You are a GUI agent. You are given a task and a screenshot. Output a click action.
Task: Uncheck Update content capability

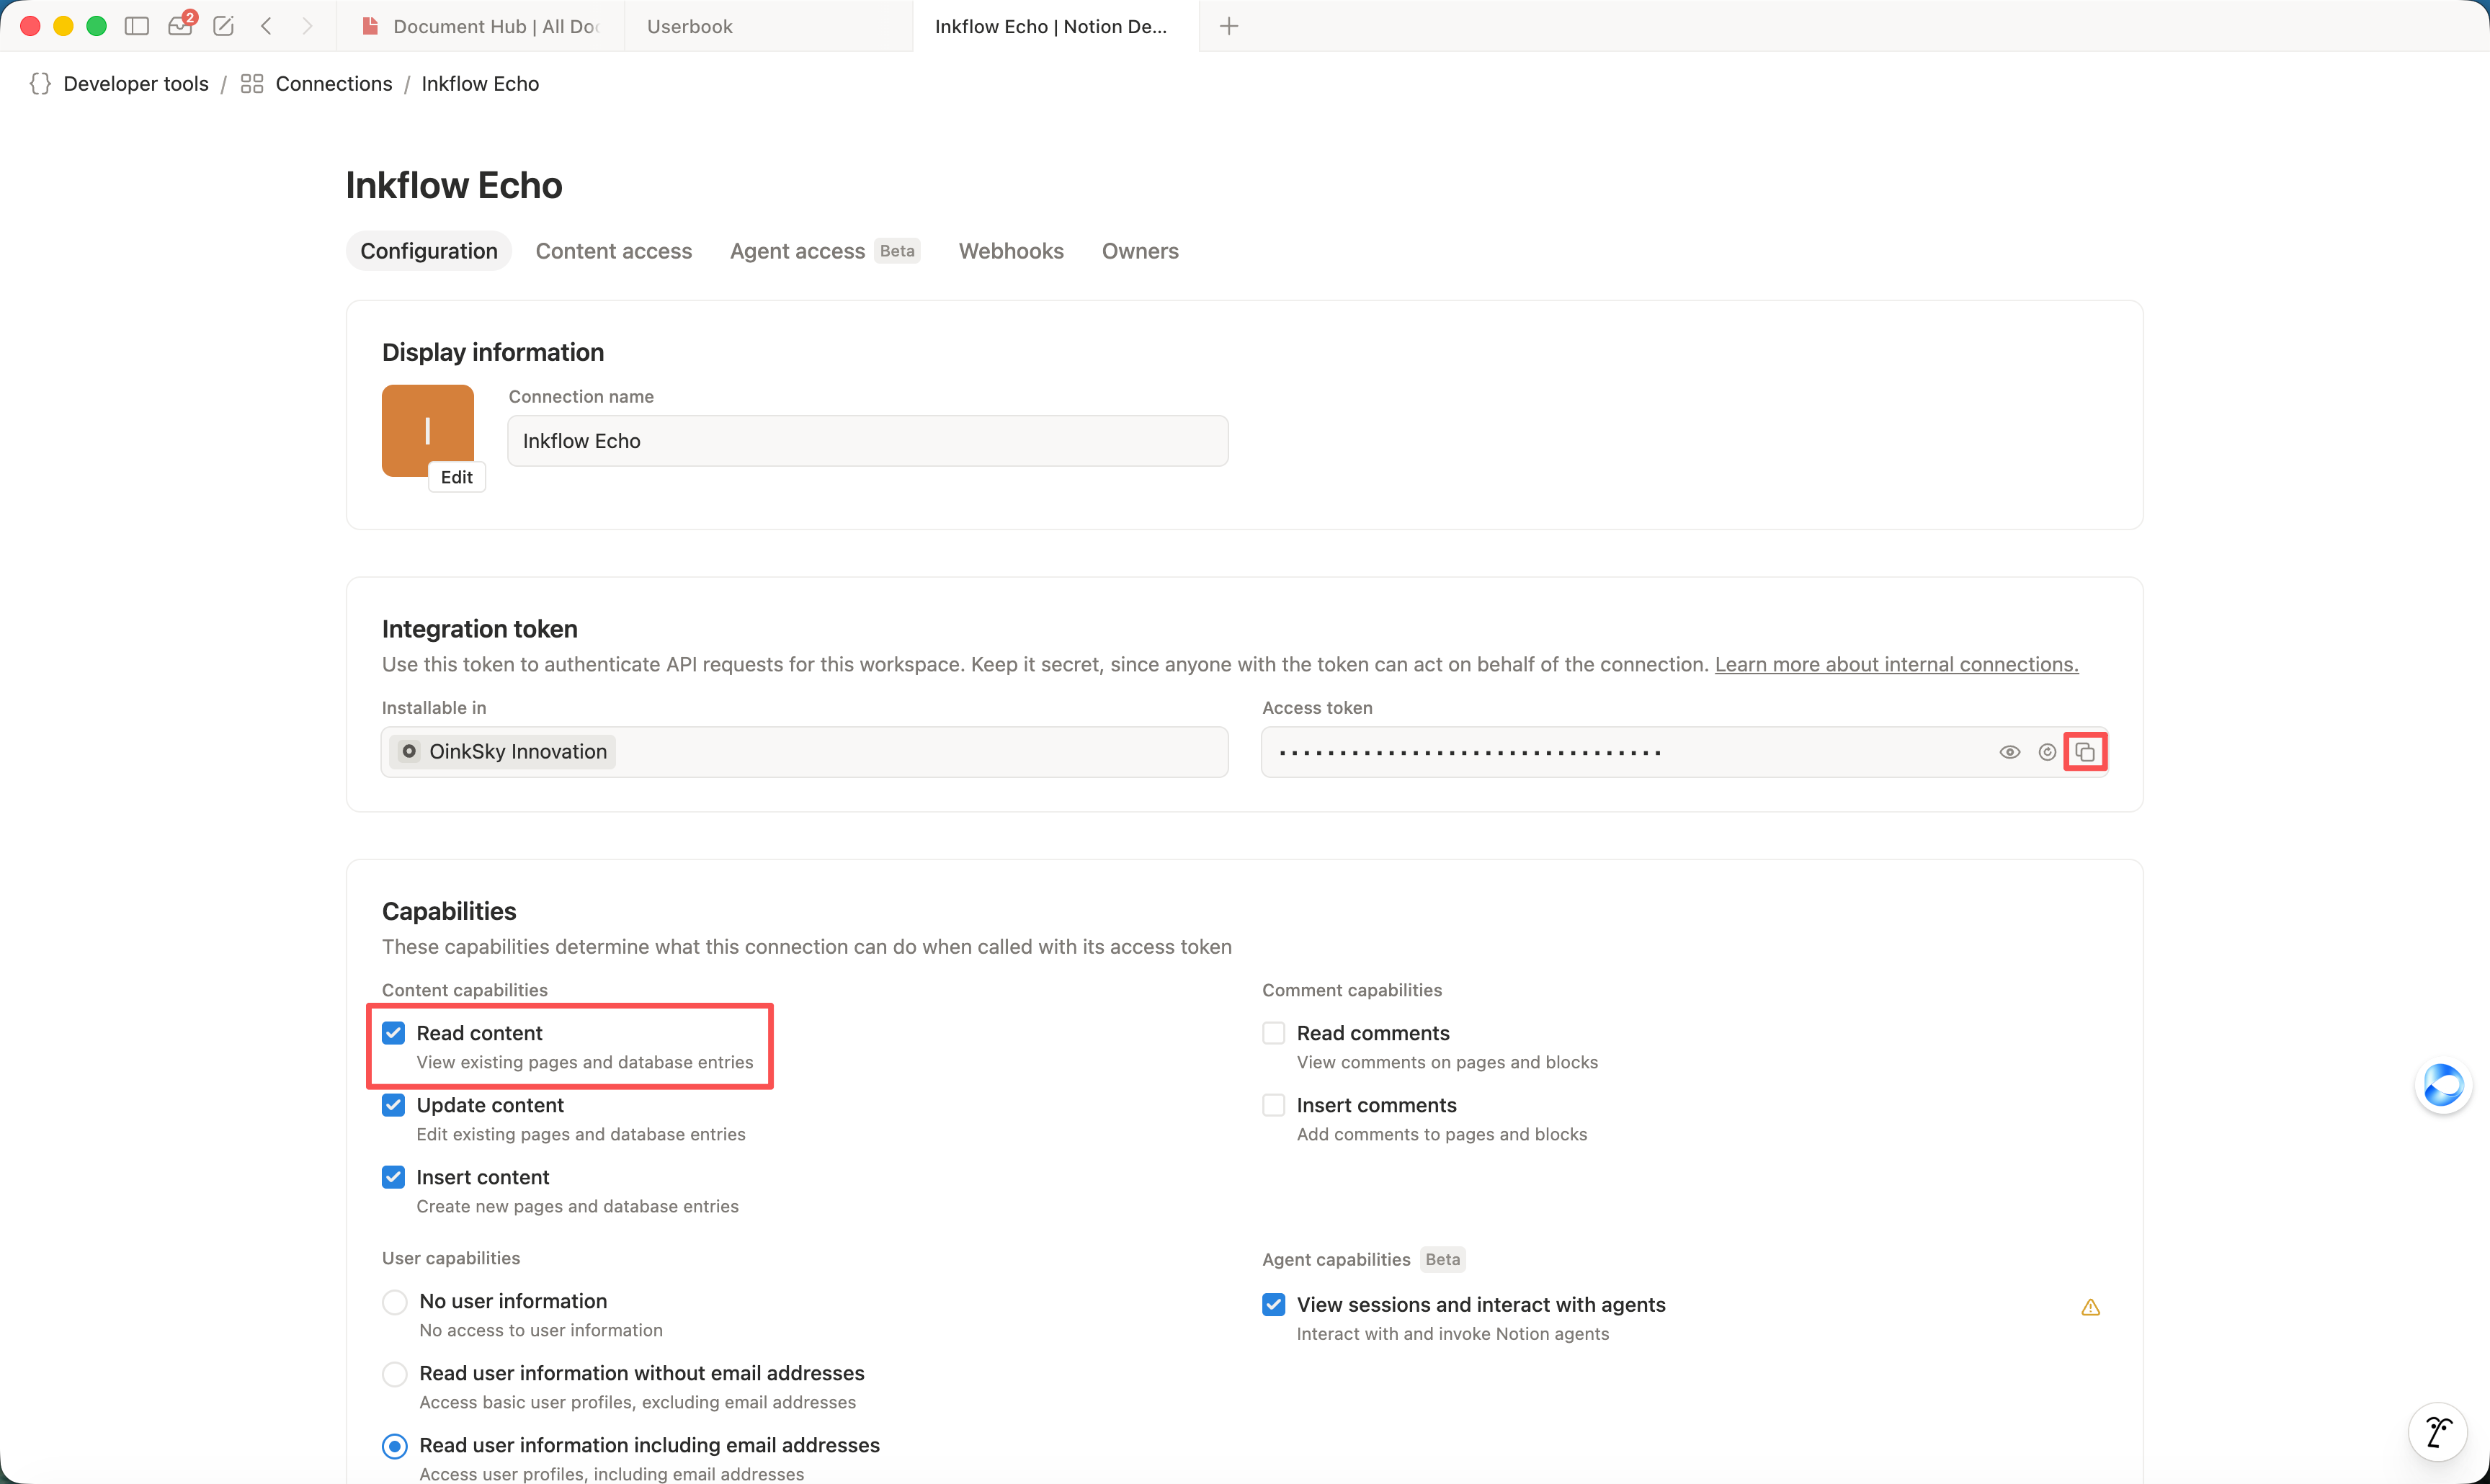point(393,1105)
